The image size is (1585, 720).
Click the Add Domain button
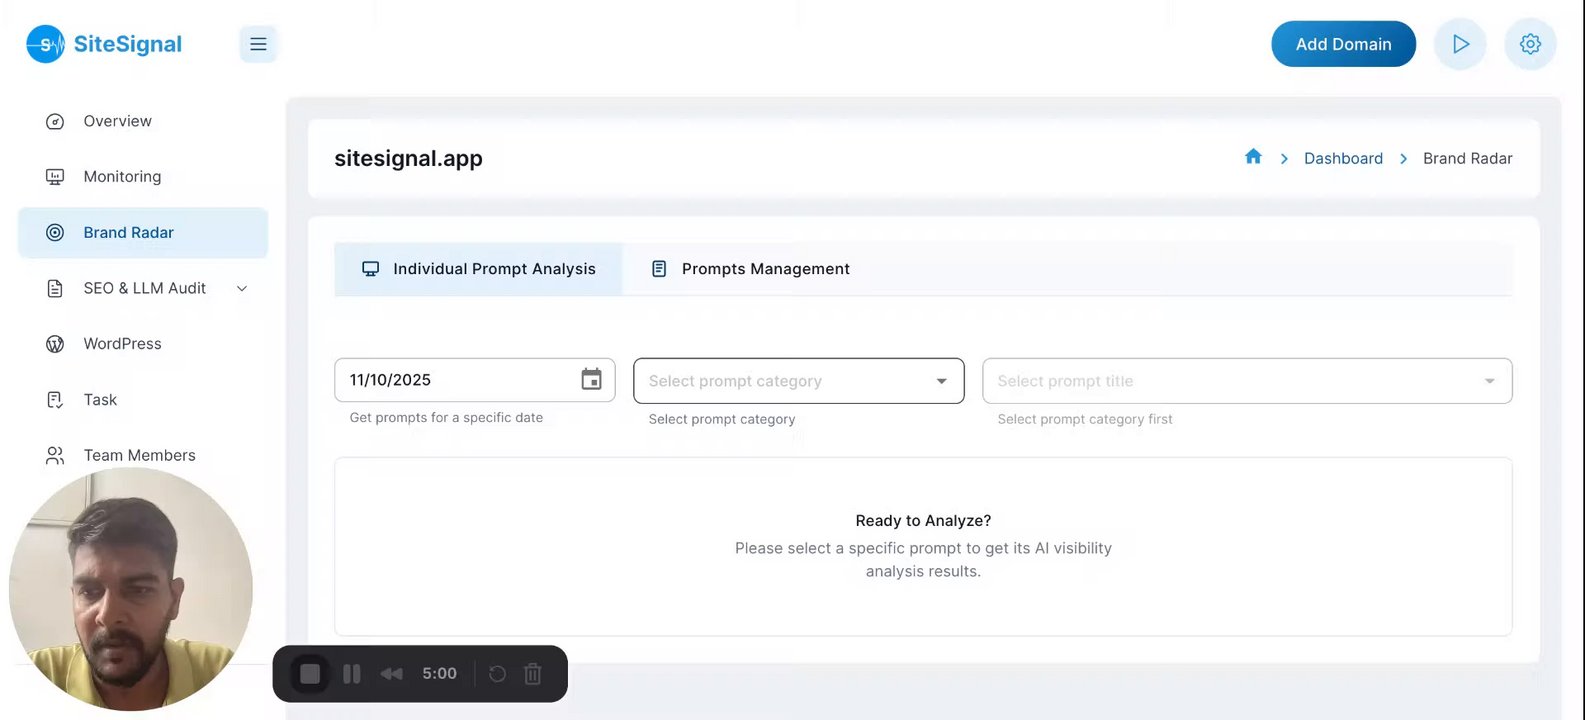point(1343,44)
